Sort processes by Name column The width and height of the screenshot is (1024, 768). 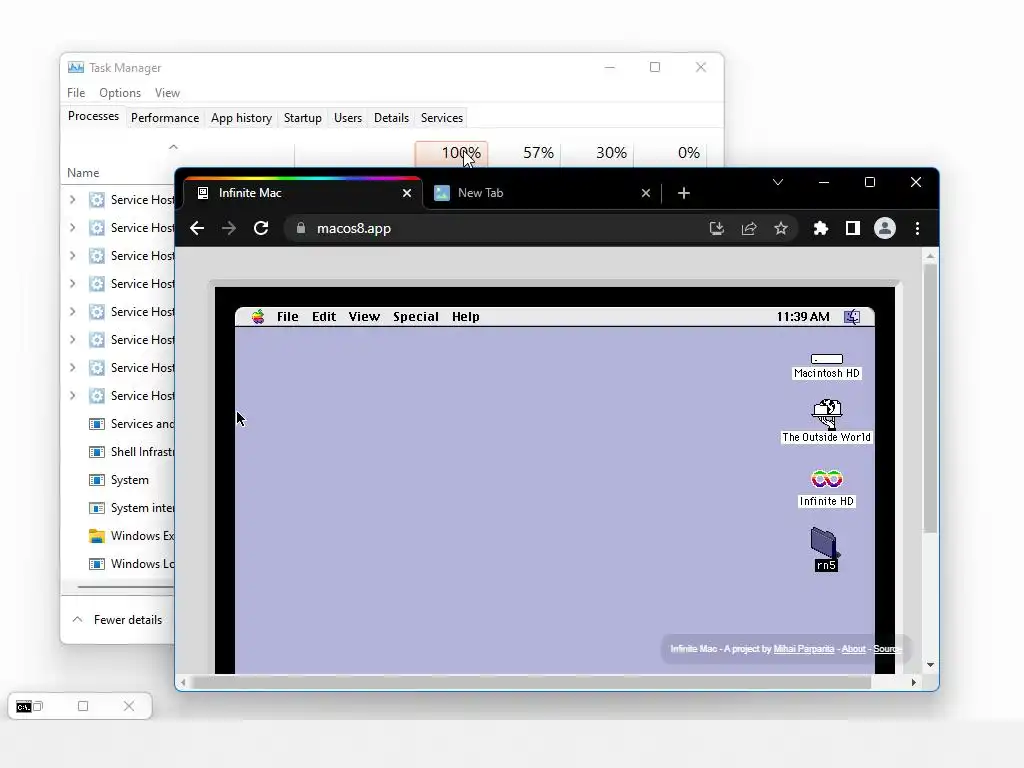[83, 173]
